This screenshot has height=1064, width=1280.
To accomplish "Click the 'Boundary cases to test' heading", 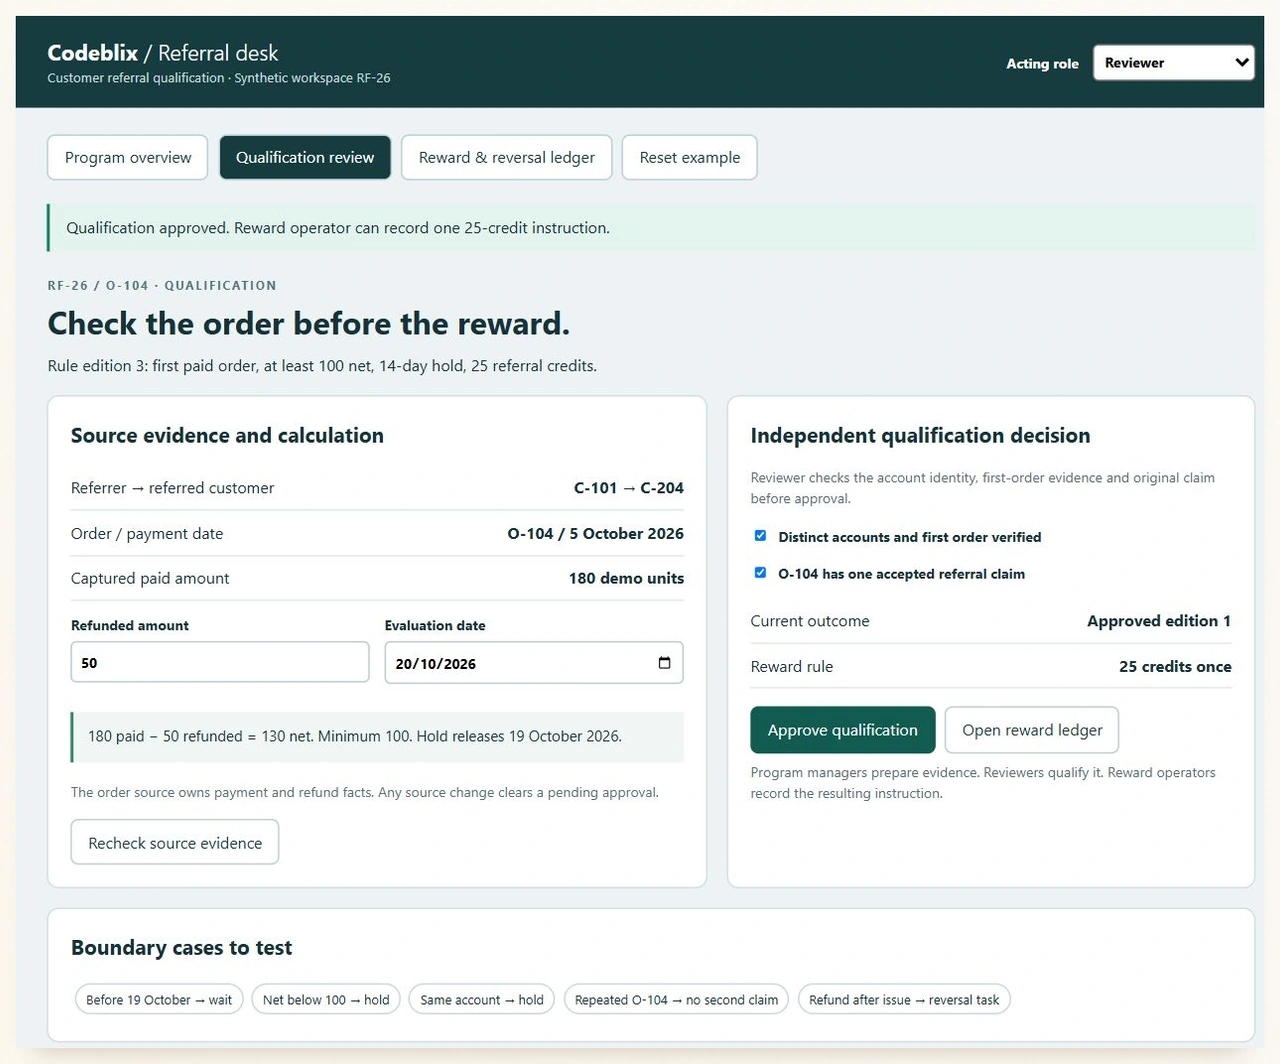I will pyautogui.click(x=181, y=948).
